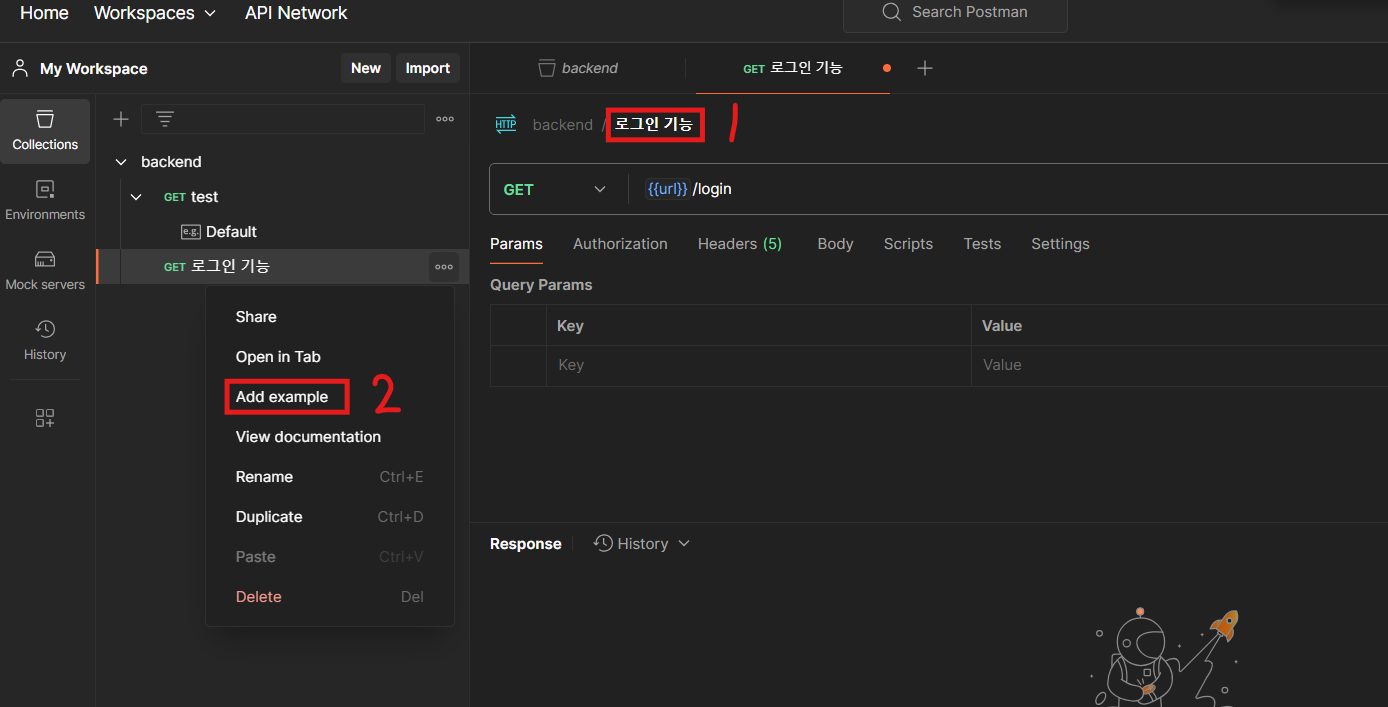This screenshot has width=1388, height=707.
Task: Click the e.g. example icon beside Default
Action: tap(191, 231)
